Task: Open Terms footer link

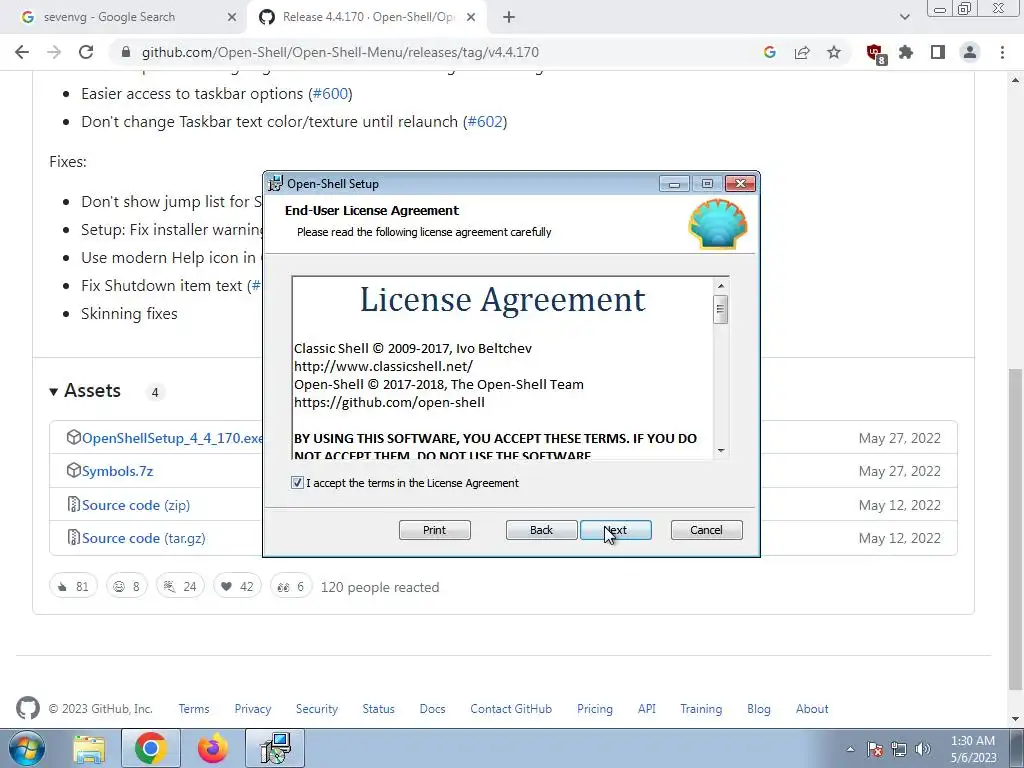Action: pos(194,709)
